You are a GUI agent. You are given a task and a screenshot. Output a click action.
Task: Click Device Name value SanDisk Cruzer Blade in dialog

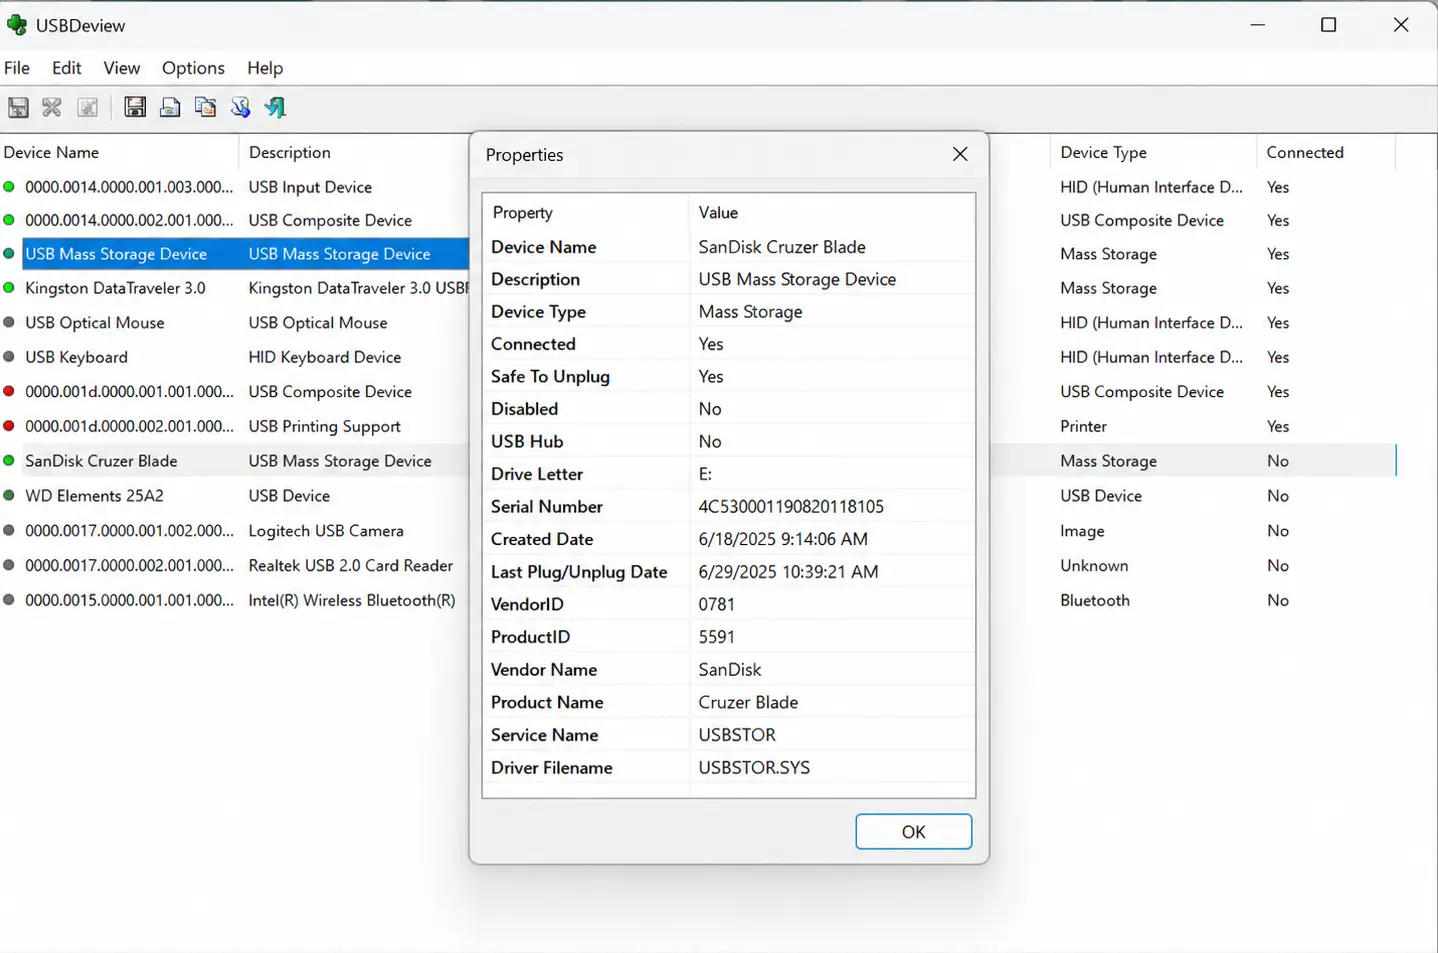(x=782, y=247)
